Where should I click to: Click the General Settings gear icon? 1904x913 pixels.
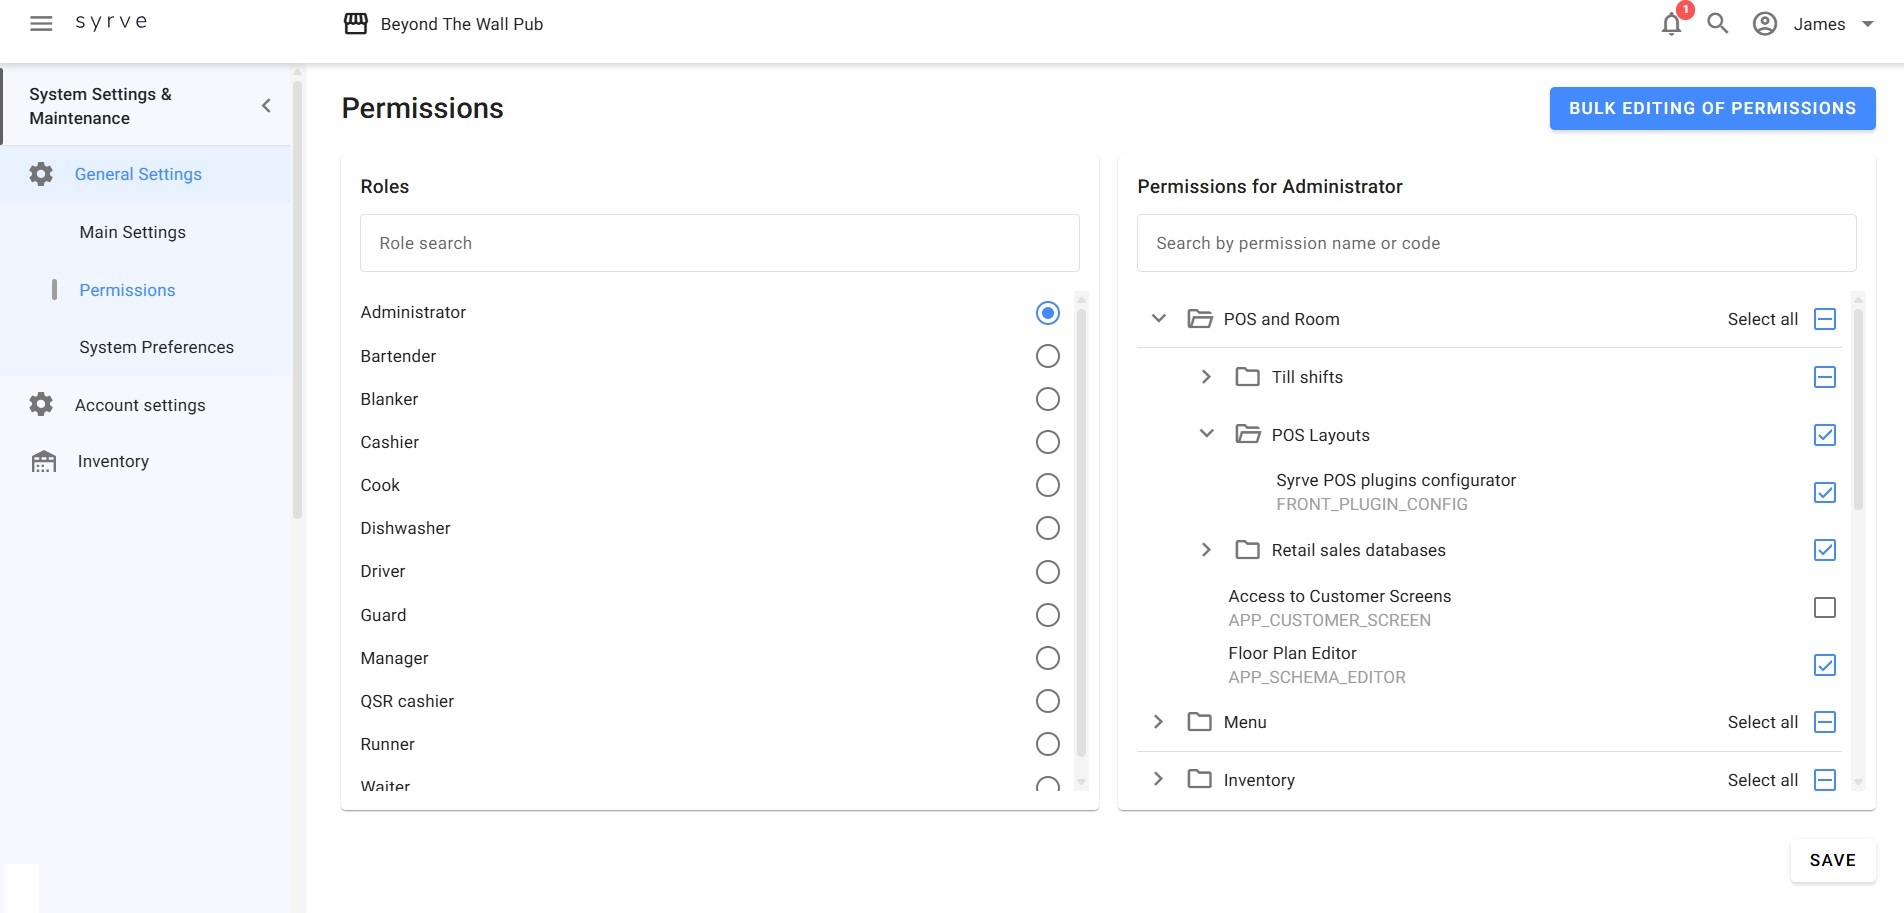click(x=41, y=174)
